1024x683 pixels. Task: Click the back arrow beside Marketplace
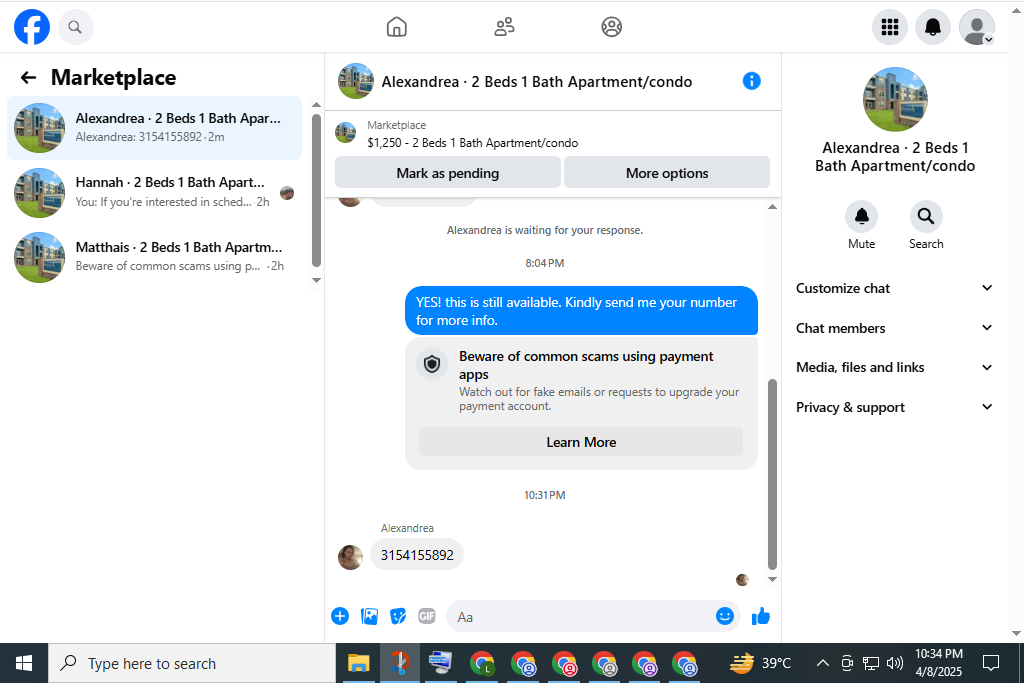point(28,78)
